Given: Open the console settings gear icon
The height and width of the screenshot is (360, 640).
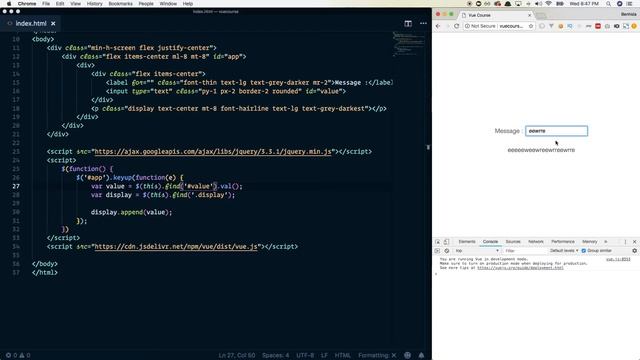Looking at the screenshot, I should coord(634,251).
